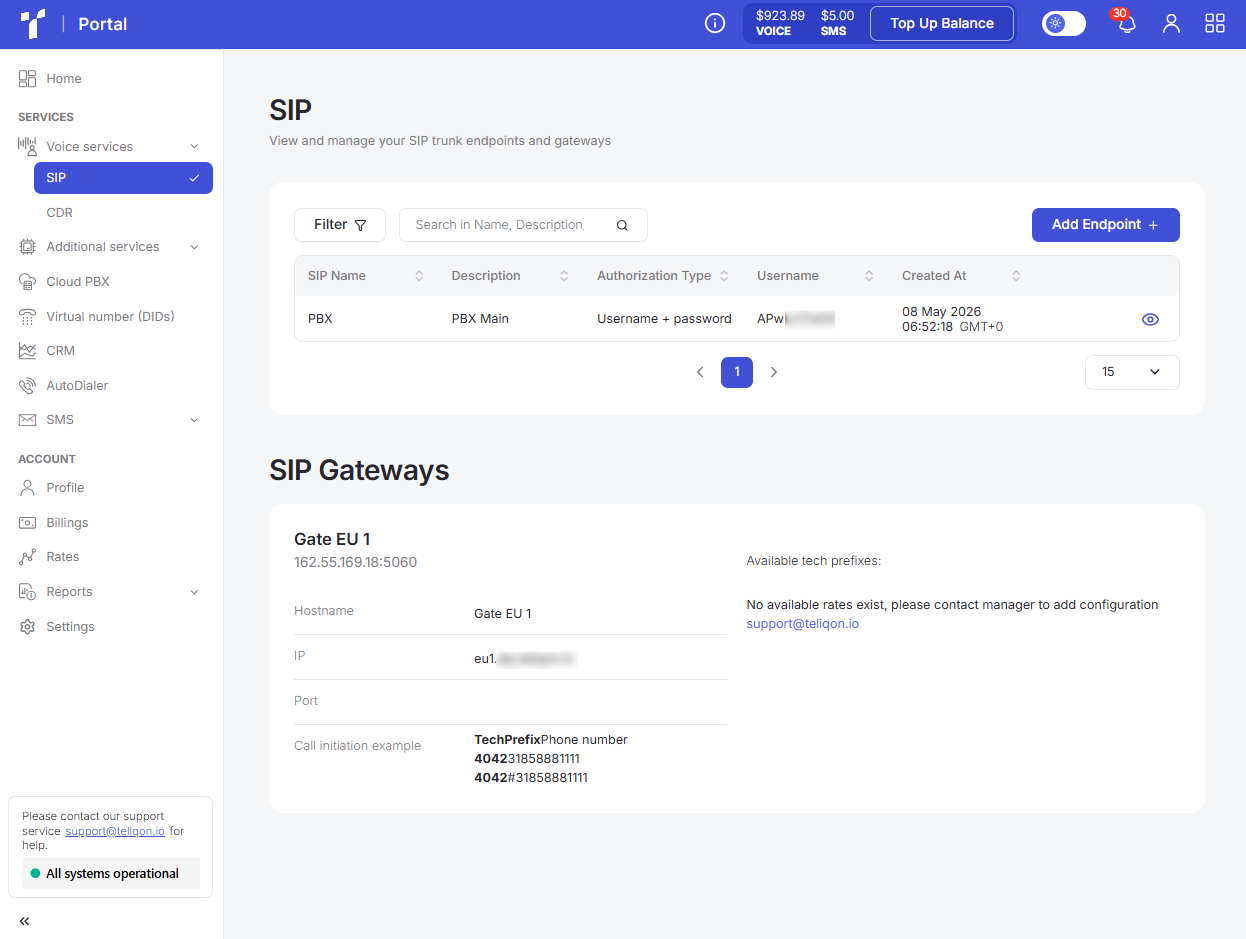Go to previous page arrow
Image resolution: width=1246 pixels, height=939 pixels.
(x=700, y=372)
